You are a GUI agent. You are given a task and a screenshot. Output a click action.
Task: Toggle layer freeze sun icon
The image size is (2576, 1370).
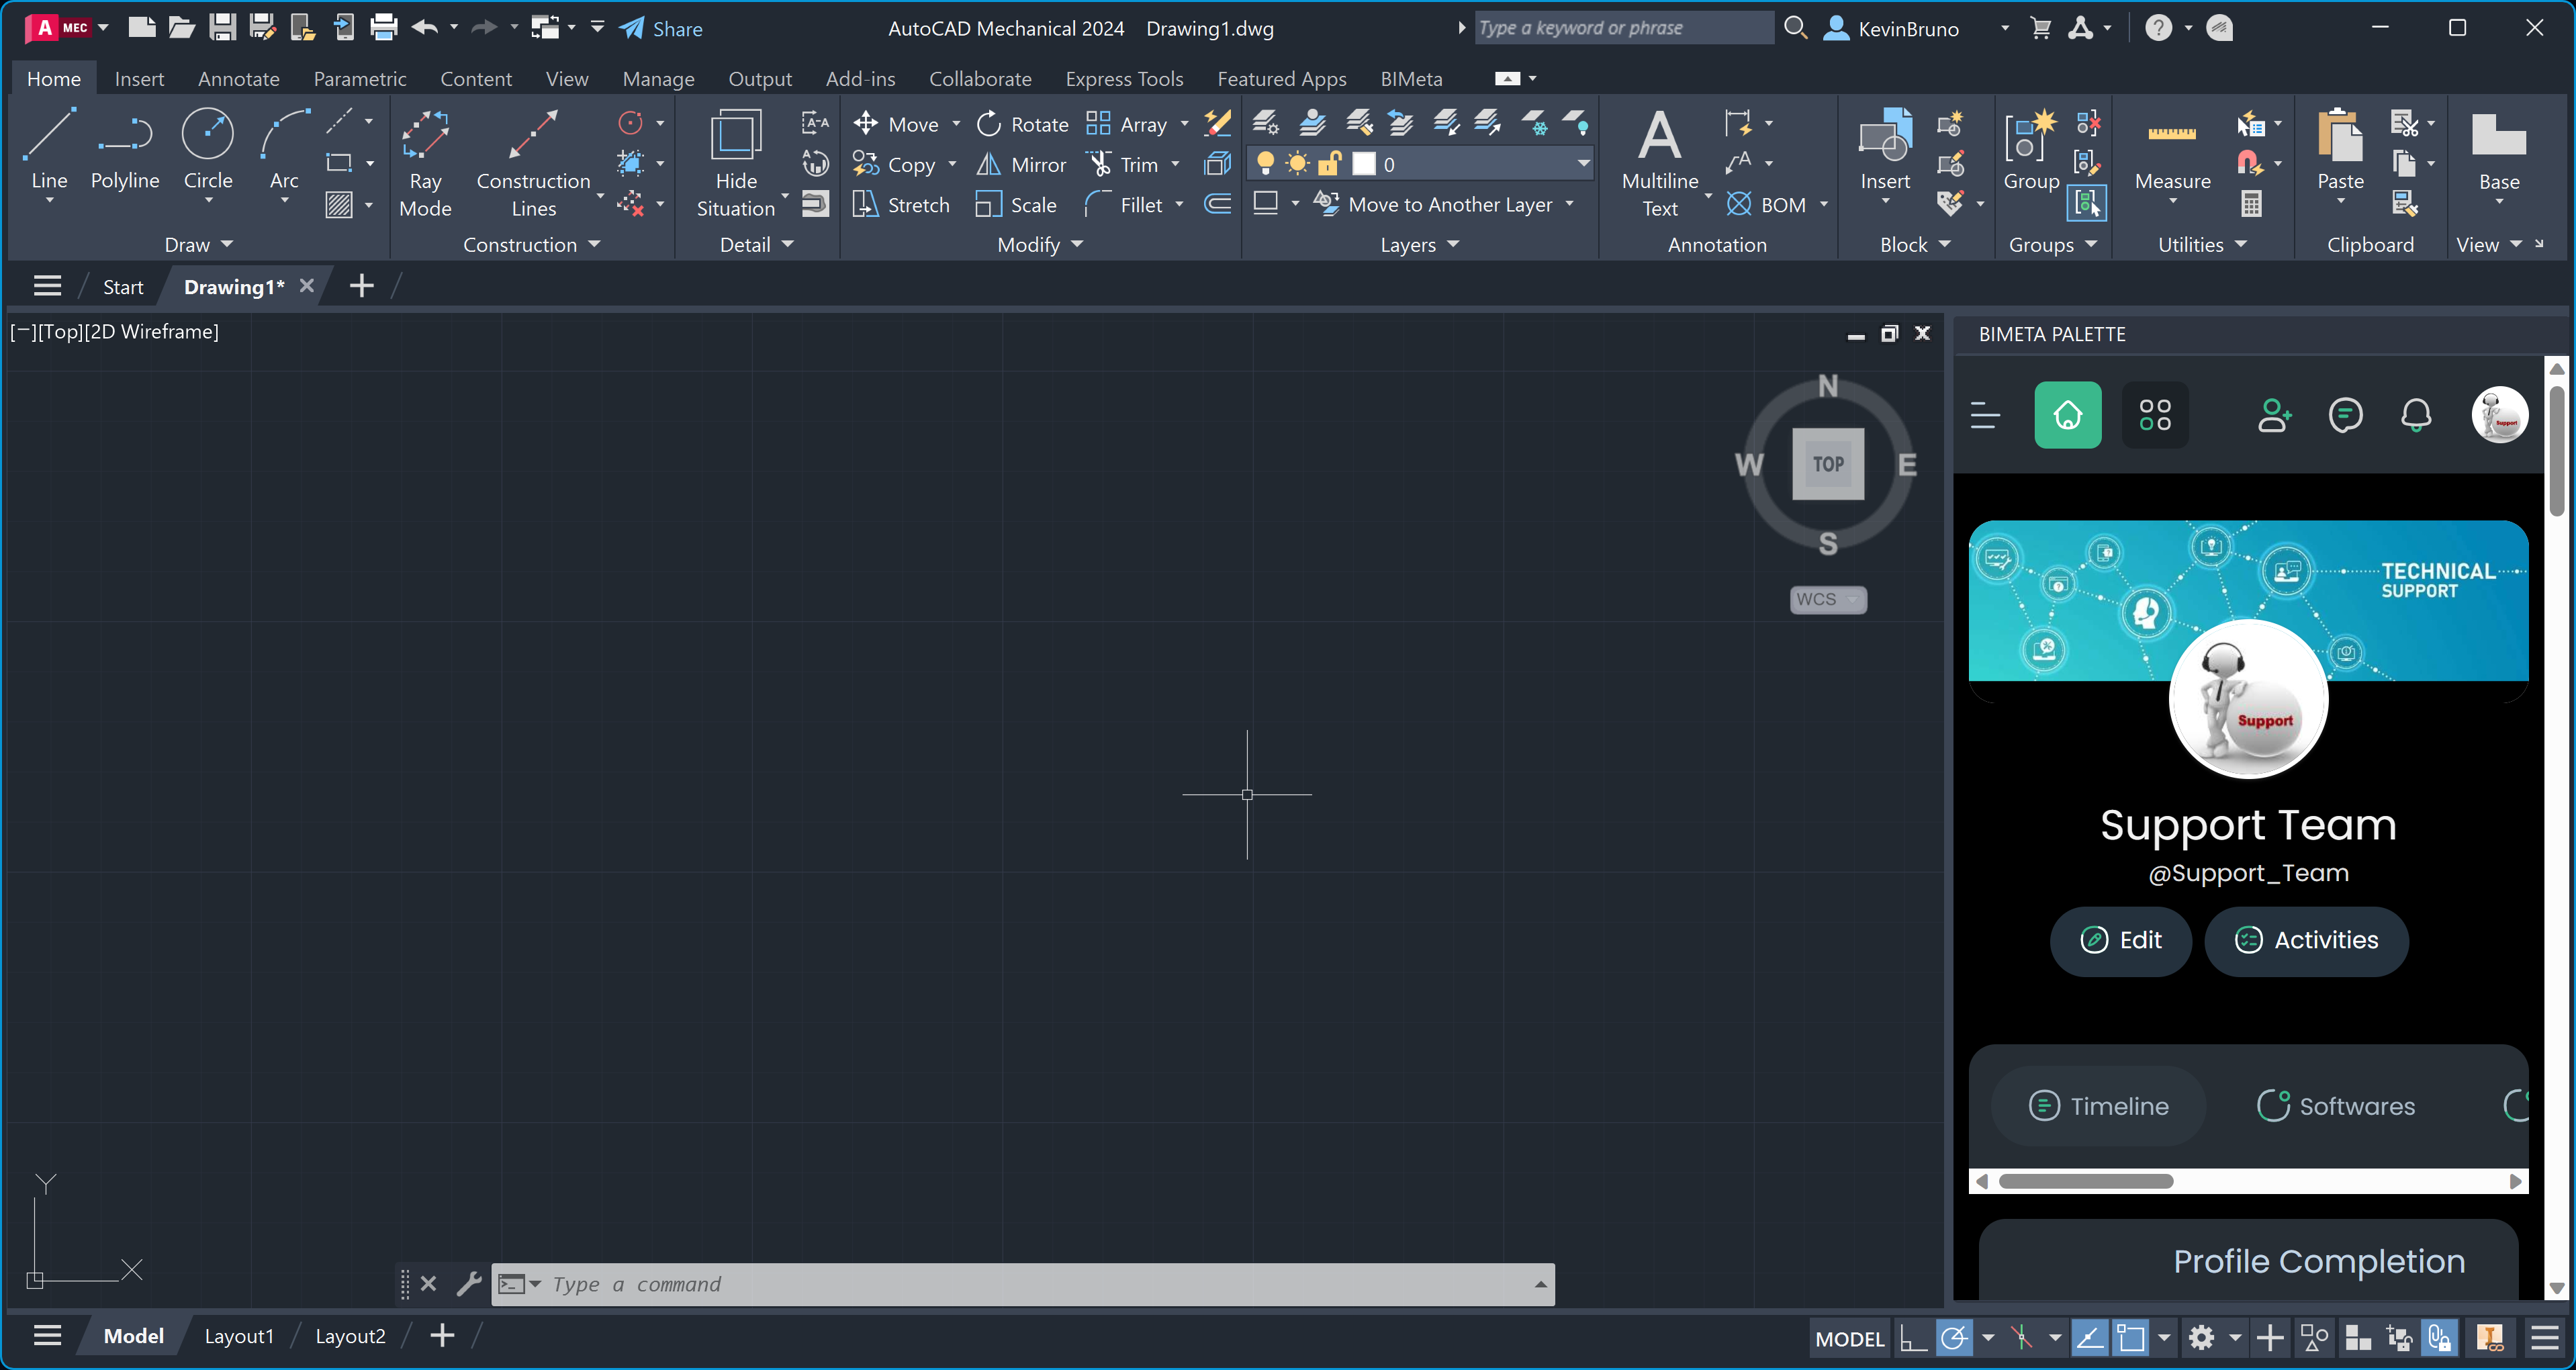click(x=1297, y=164)
